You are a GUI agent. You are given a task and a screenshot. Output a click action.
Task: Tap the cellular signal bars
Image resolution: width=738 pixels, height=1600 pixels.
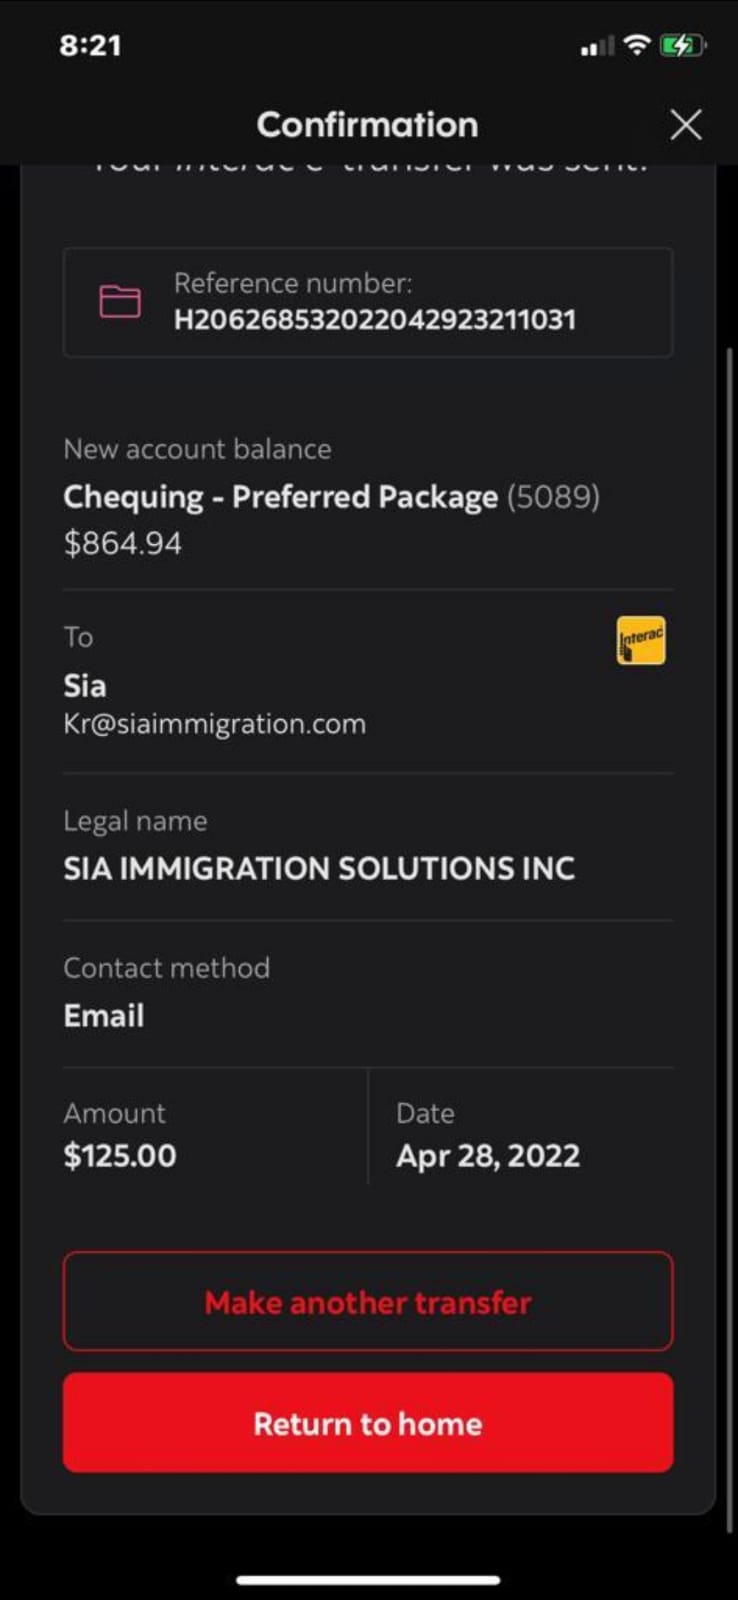click(597, 46)
